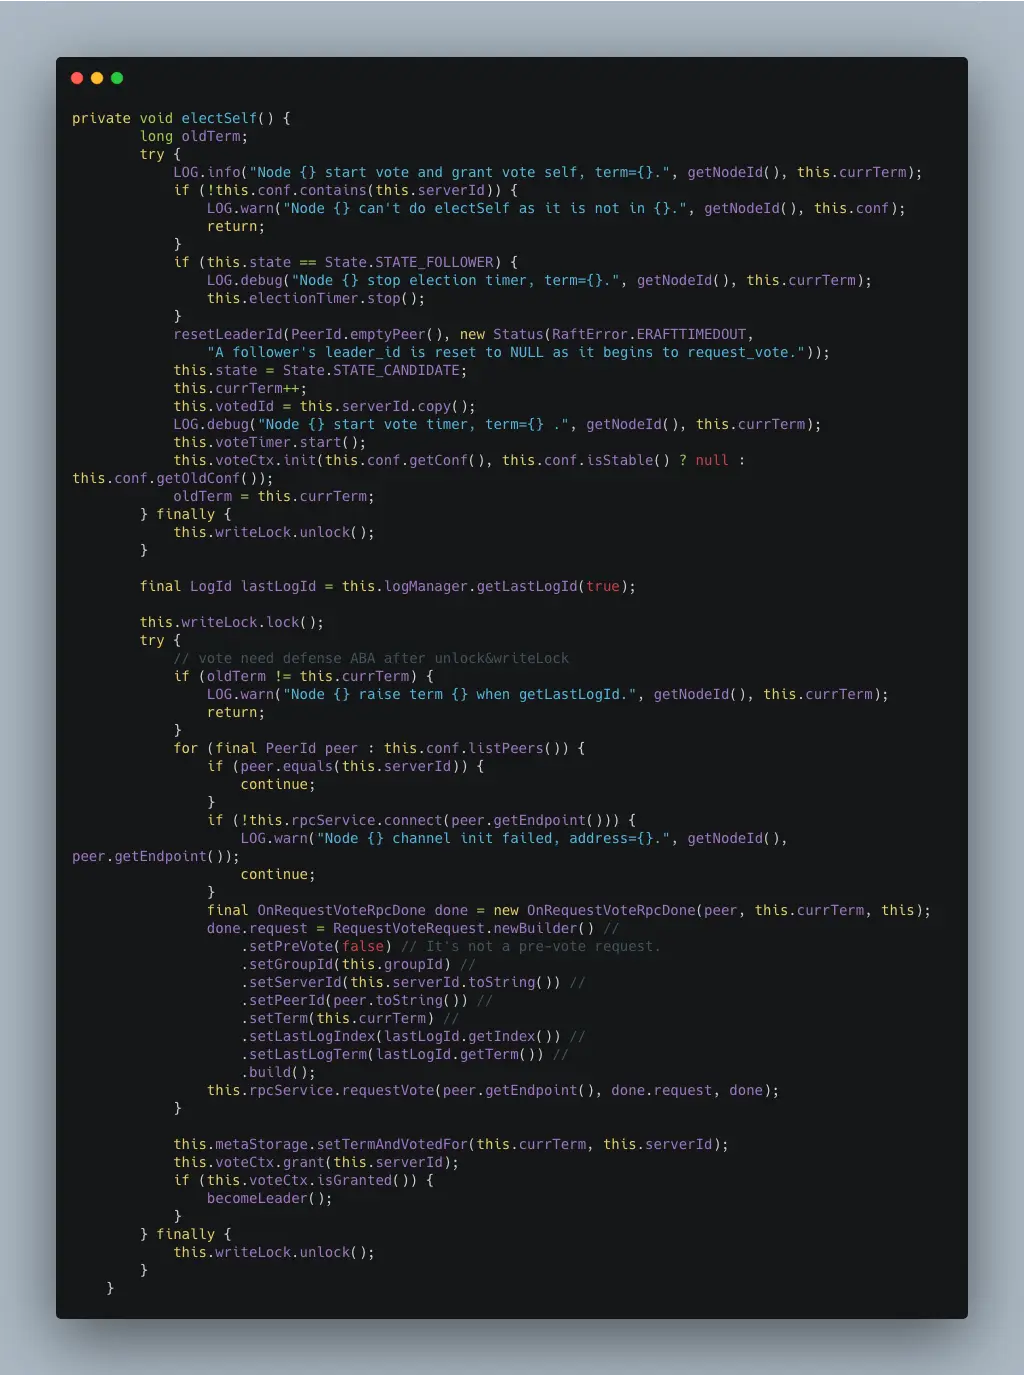Click 'this.state = State.STATE_CANDIDATE;' line
Viewport: 1024px width, 1375px height.
tap(320, 370)
